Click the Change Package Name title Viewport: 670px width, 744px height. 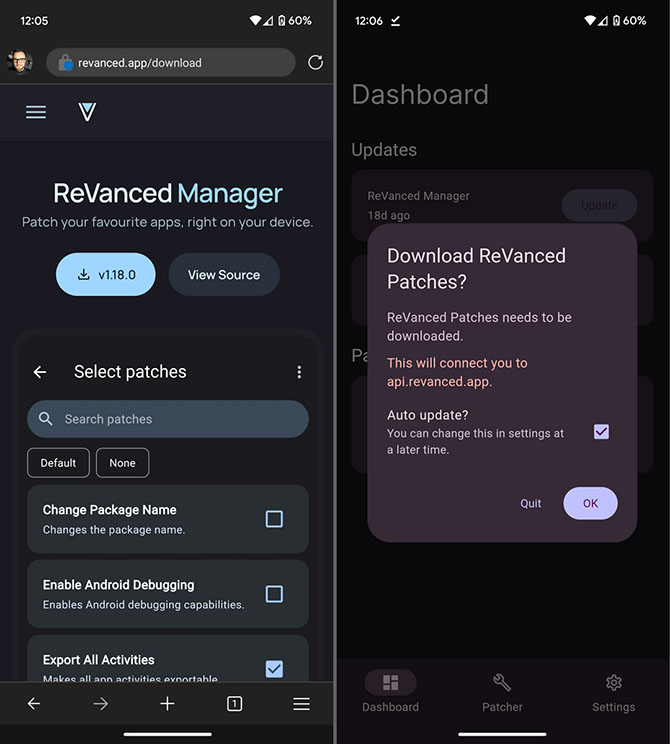pyautogui.click(x=110, y=510)
